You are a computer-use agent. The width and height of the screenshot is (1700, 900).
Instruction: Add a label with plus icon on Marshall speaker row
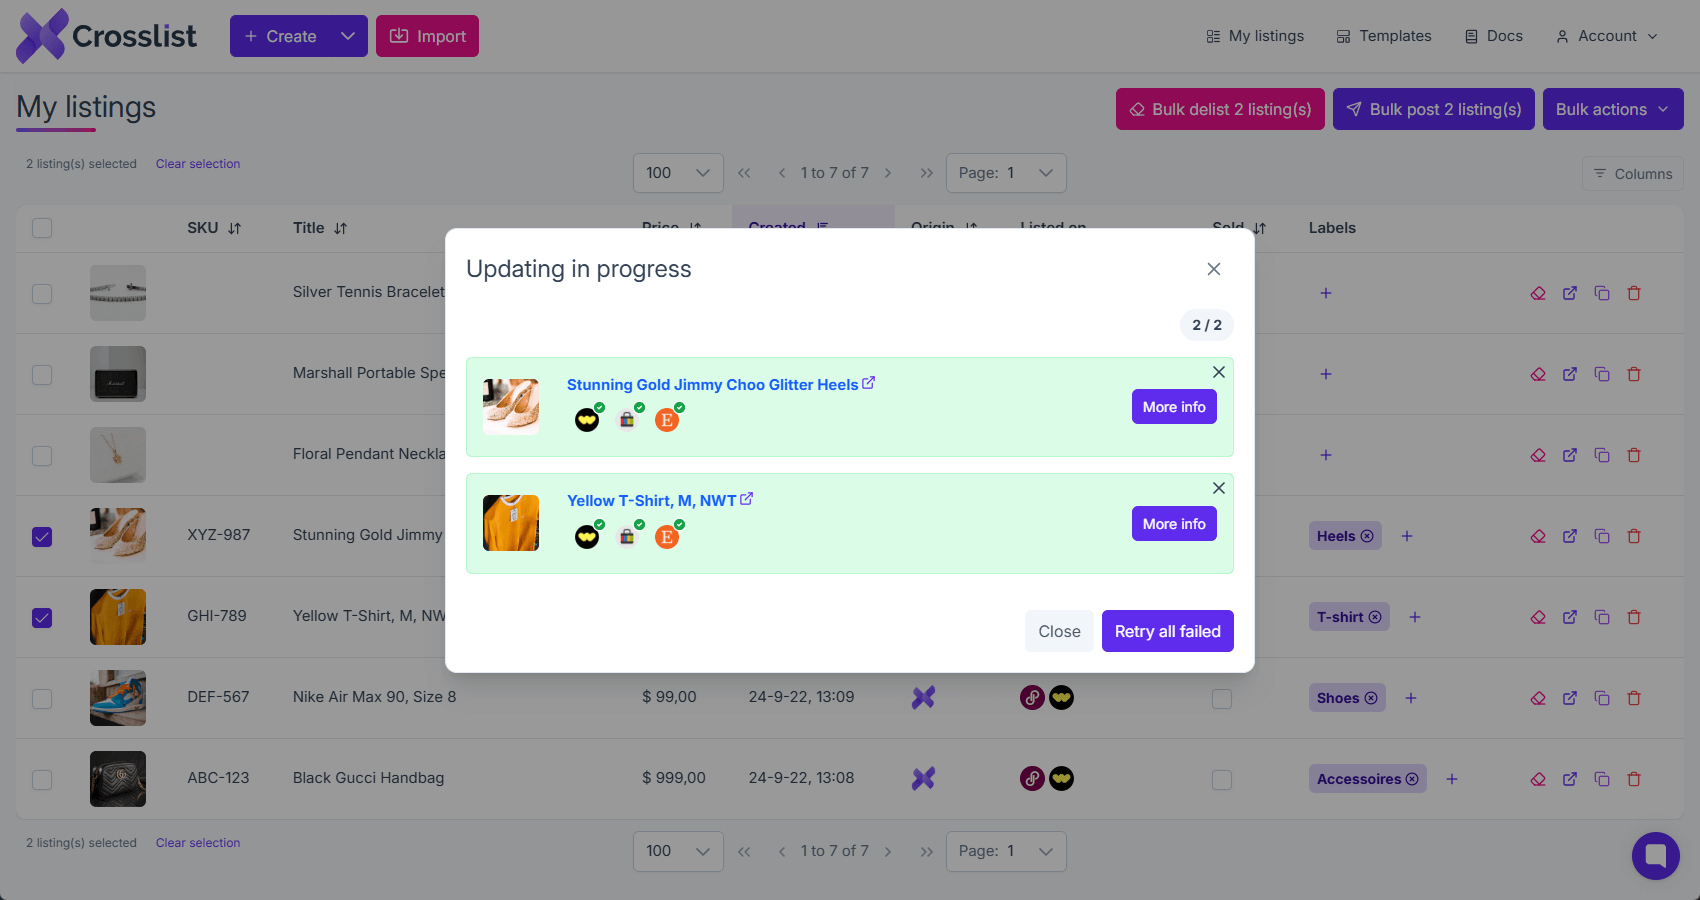(x=1326, y=374)
